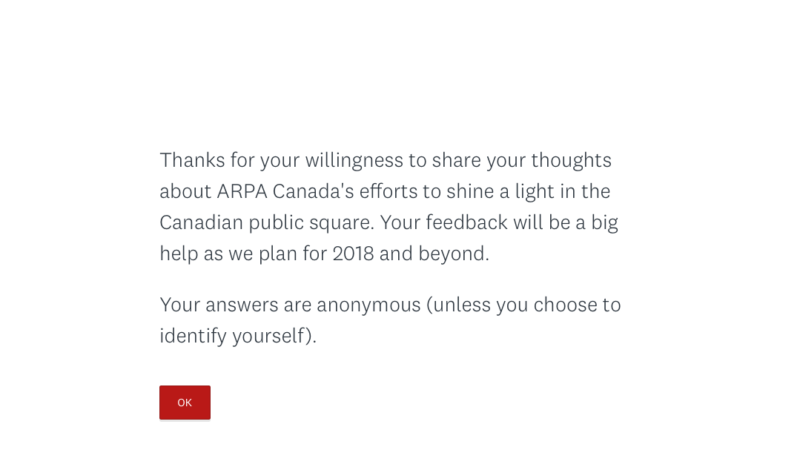Click the word "help" in the fourth line
The height and width of the screenshot is (450, 800).
pyautogui.click(x=179, y=253)
